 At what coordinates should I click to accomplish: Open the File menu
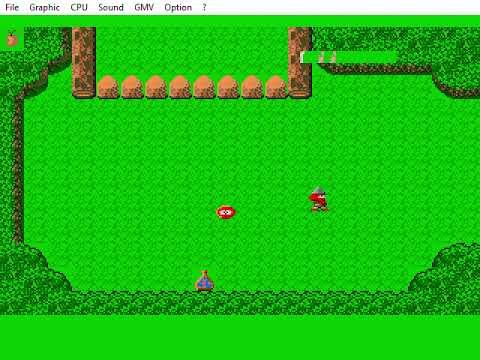[12, 7]
